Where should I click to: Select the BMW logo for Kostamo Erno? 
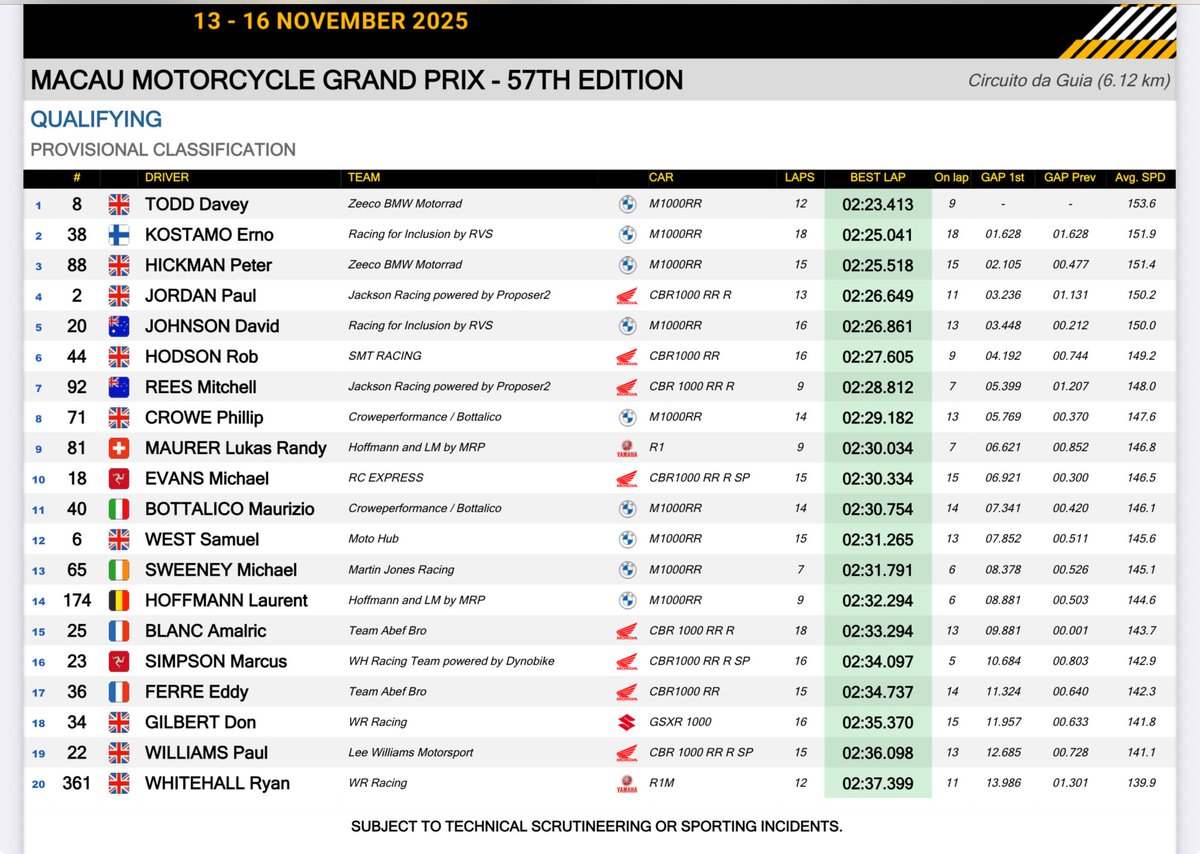627,234
